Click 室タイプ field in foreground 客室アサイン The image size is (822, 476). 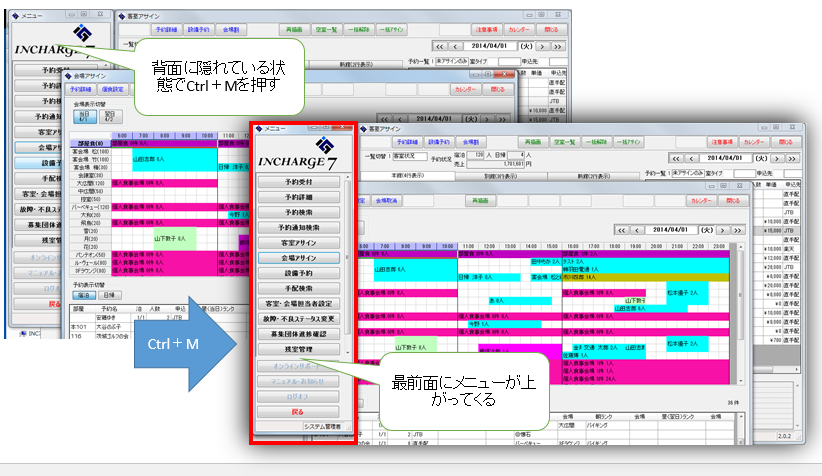[744, 173]
